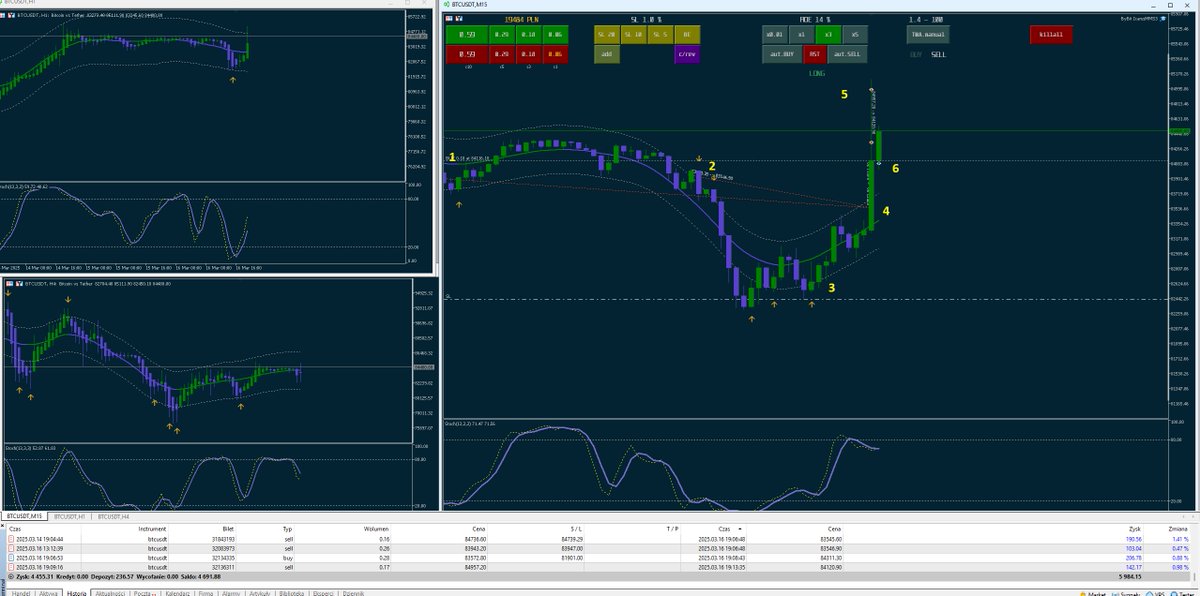Image resolution: width=1200 pixels, height=596 pixels.
Task: Set stop loss with SL 10 button
Action: (x=632, y=33)
